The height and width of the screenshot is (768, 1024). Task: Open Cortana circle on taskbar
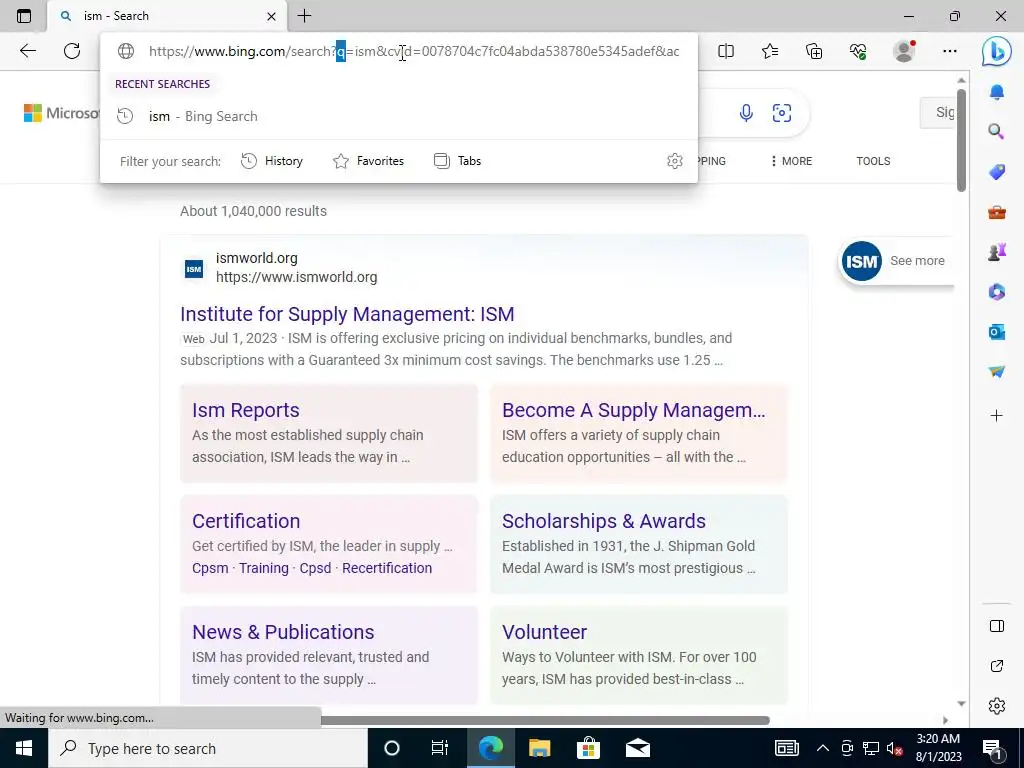coord(392,748)
